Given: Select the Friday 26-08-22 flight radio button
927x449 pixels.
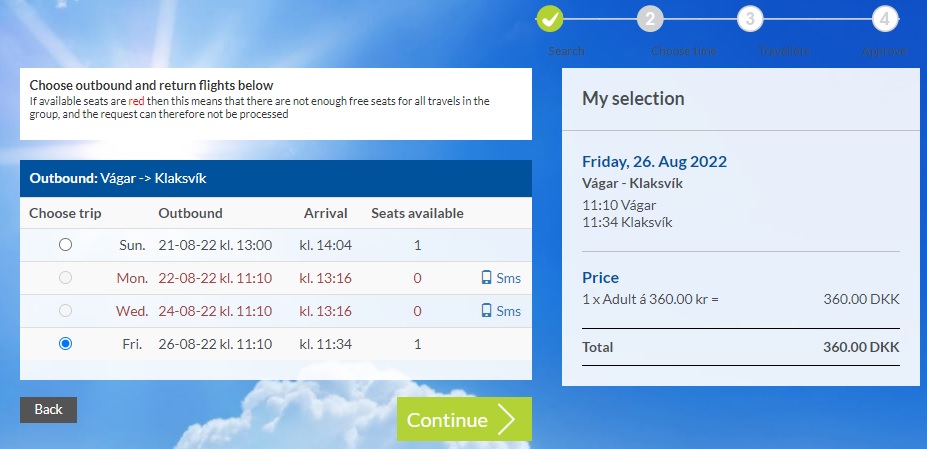Looking at the screenshot, I should (66, 344).
